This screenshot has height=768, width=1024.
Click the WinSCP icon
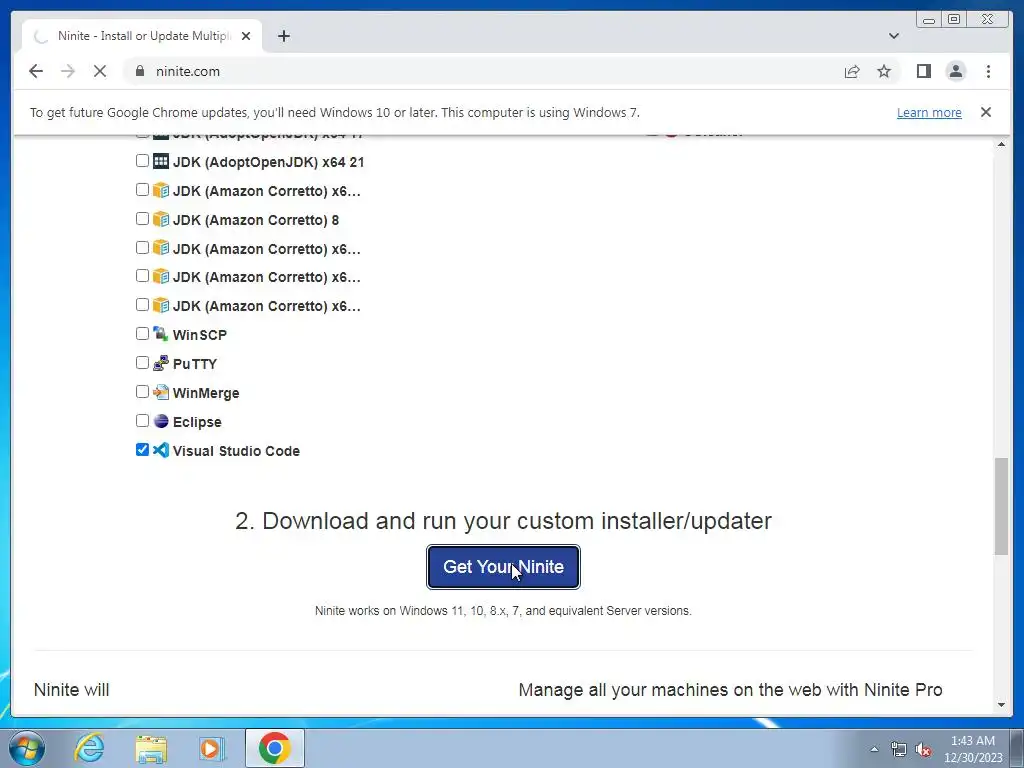pos(161,334)
